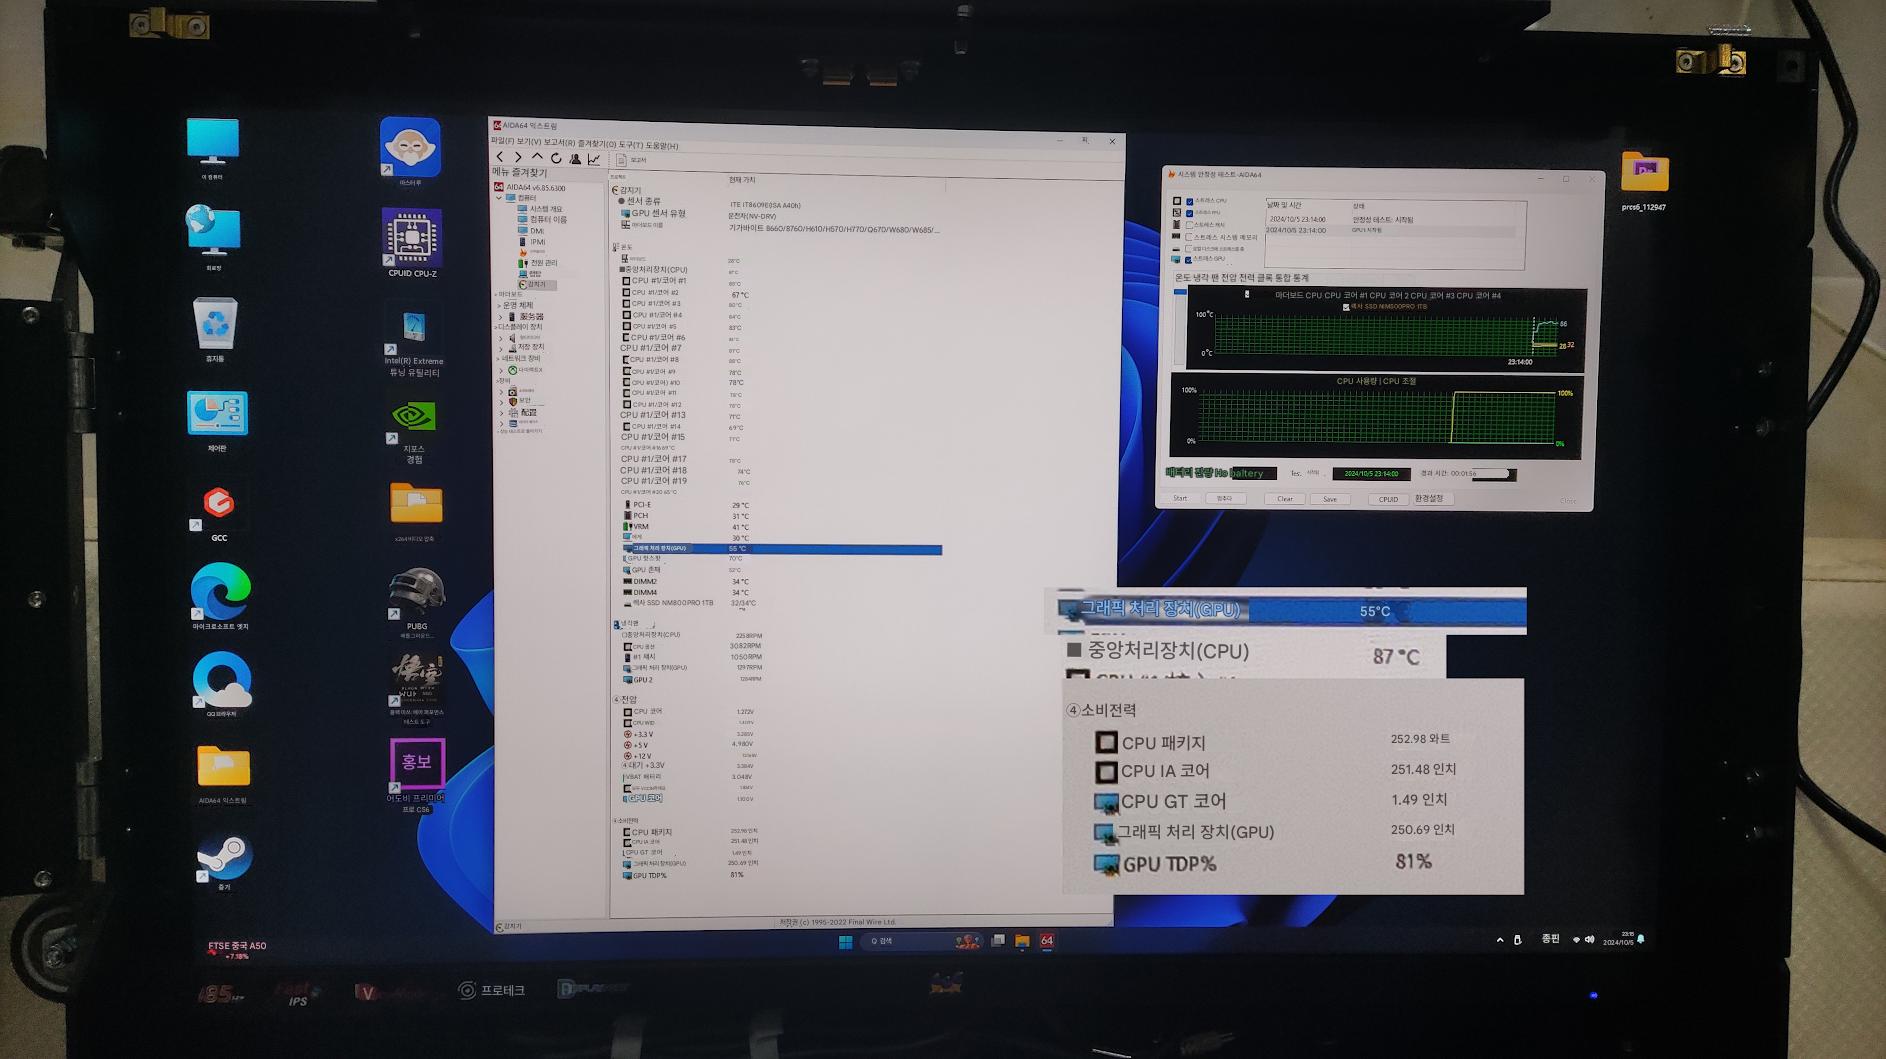Image resolution: width=1886 pixels, height=1059 pixels.
Task: Open the NVIDIA GeForce Experience shortcut
Action: click(413, 420)
